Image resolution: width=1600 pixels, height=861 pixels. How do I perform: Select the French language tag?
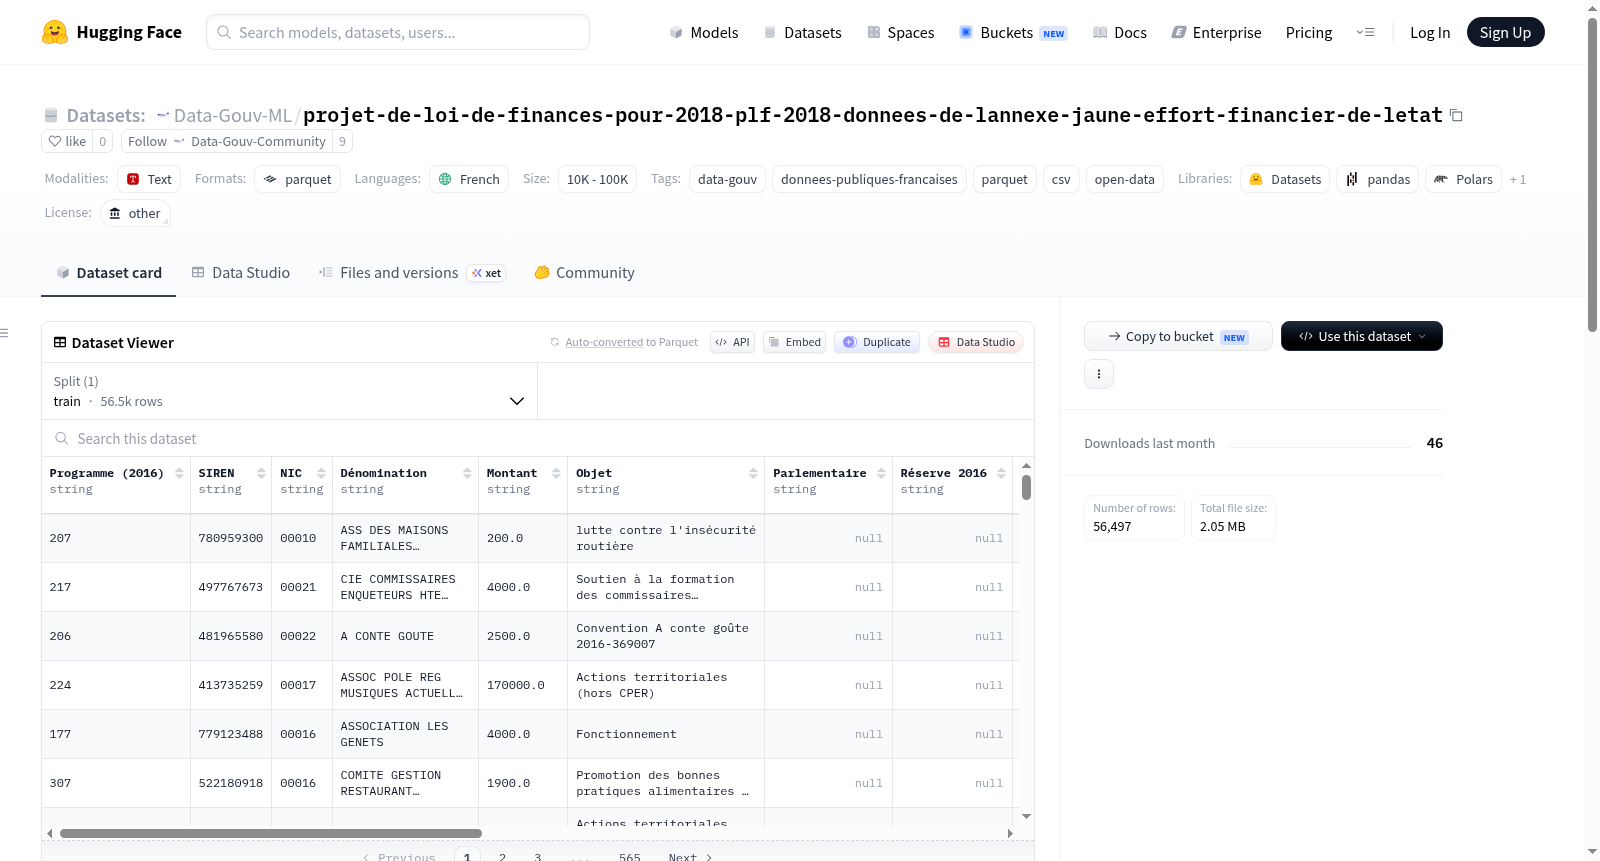tap(469, 179)
